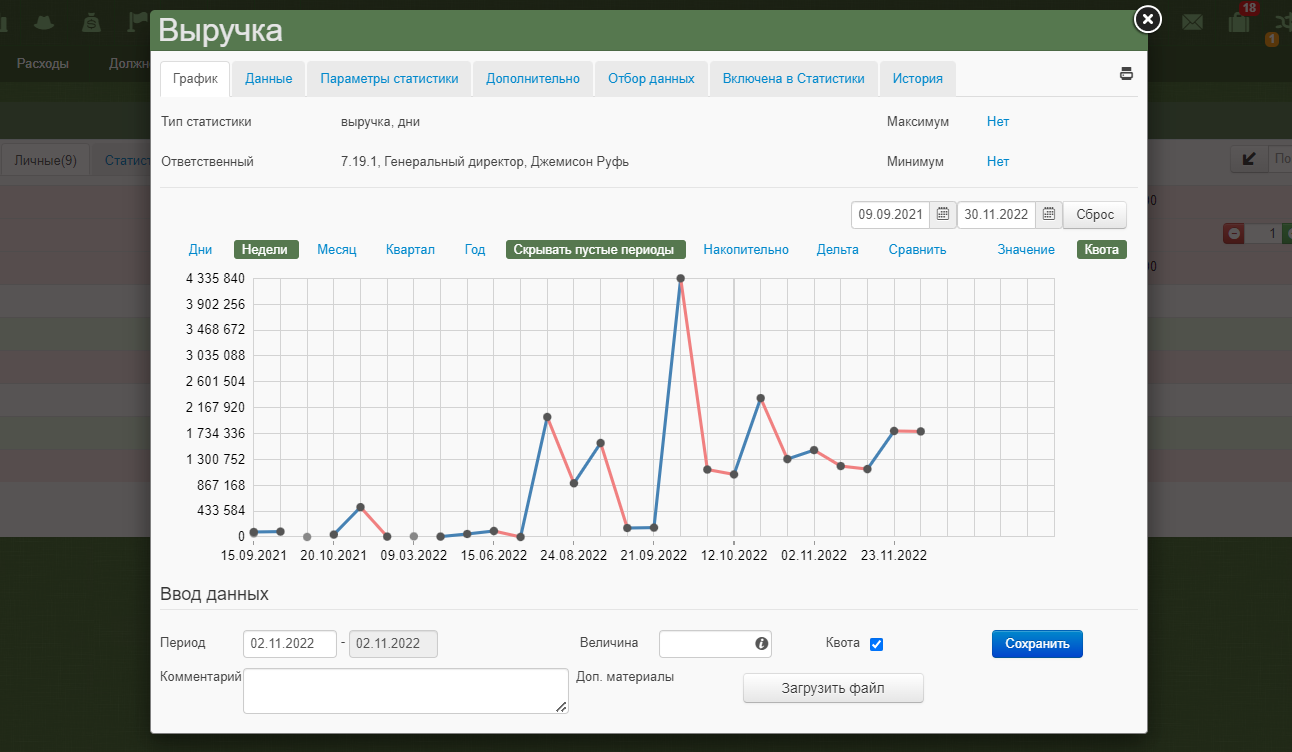The height and width of the screenshot is (752, 1292).
Task: Click the hat icon in the background top bar
Action: pos(44,21)
